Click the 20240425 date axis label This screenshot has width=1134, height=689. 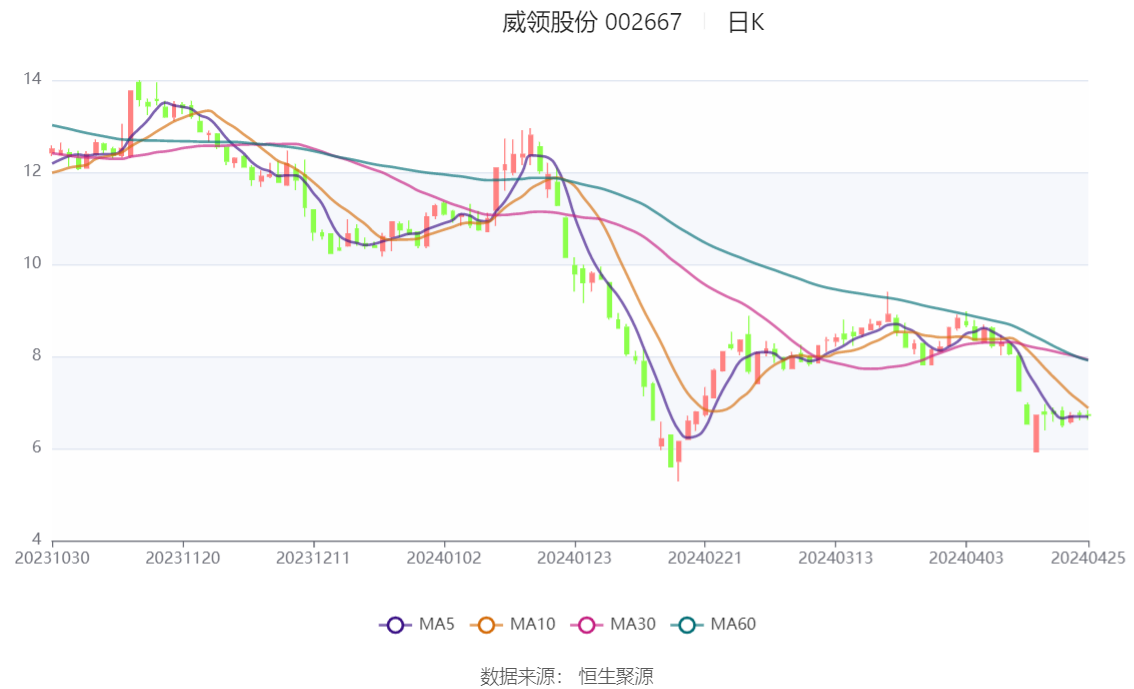coord(1088,558)
